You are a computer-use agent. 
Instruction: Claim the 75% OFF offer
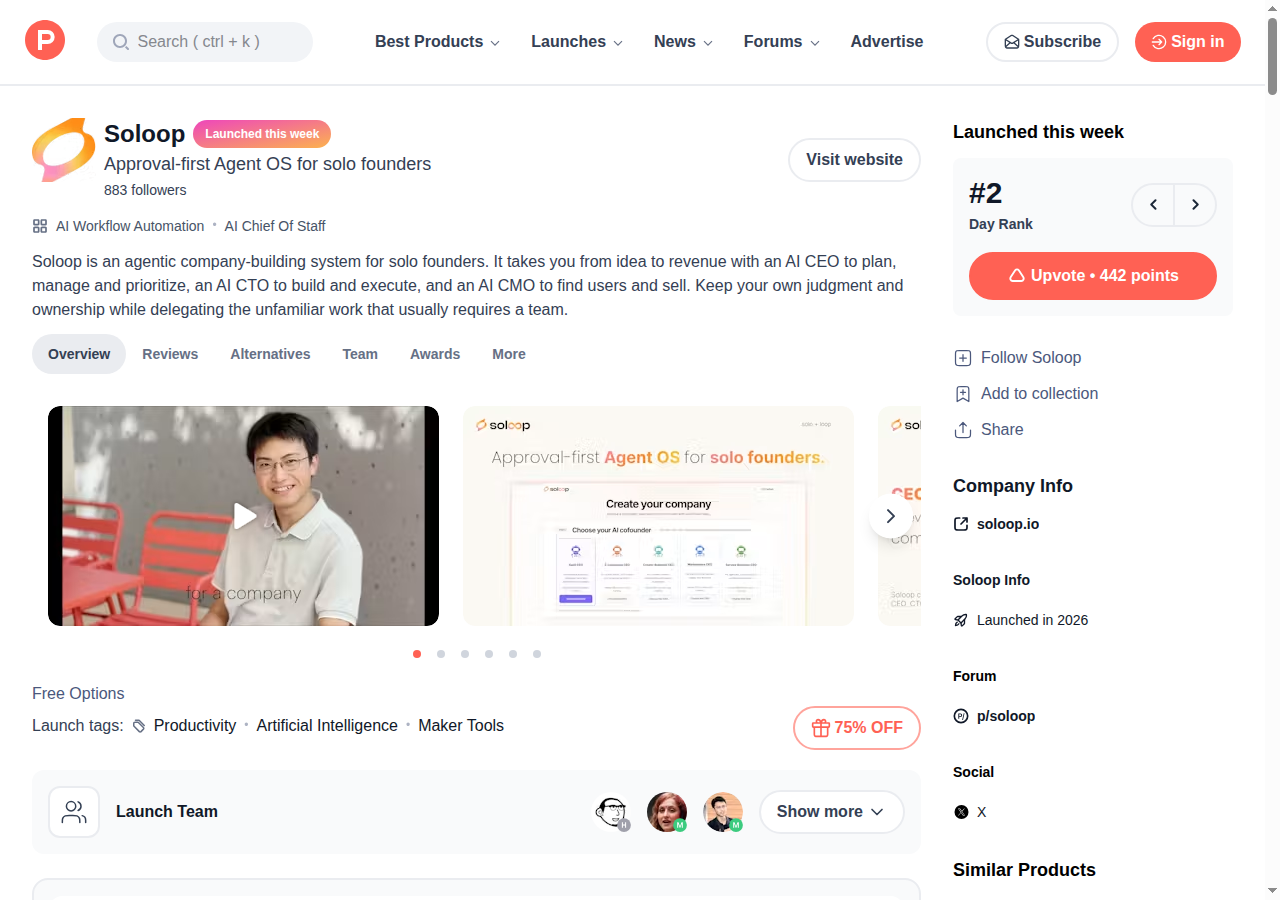point(857,728)
